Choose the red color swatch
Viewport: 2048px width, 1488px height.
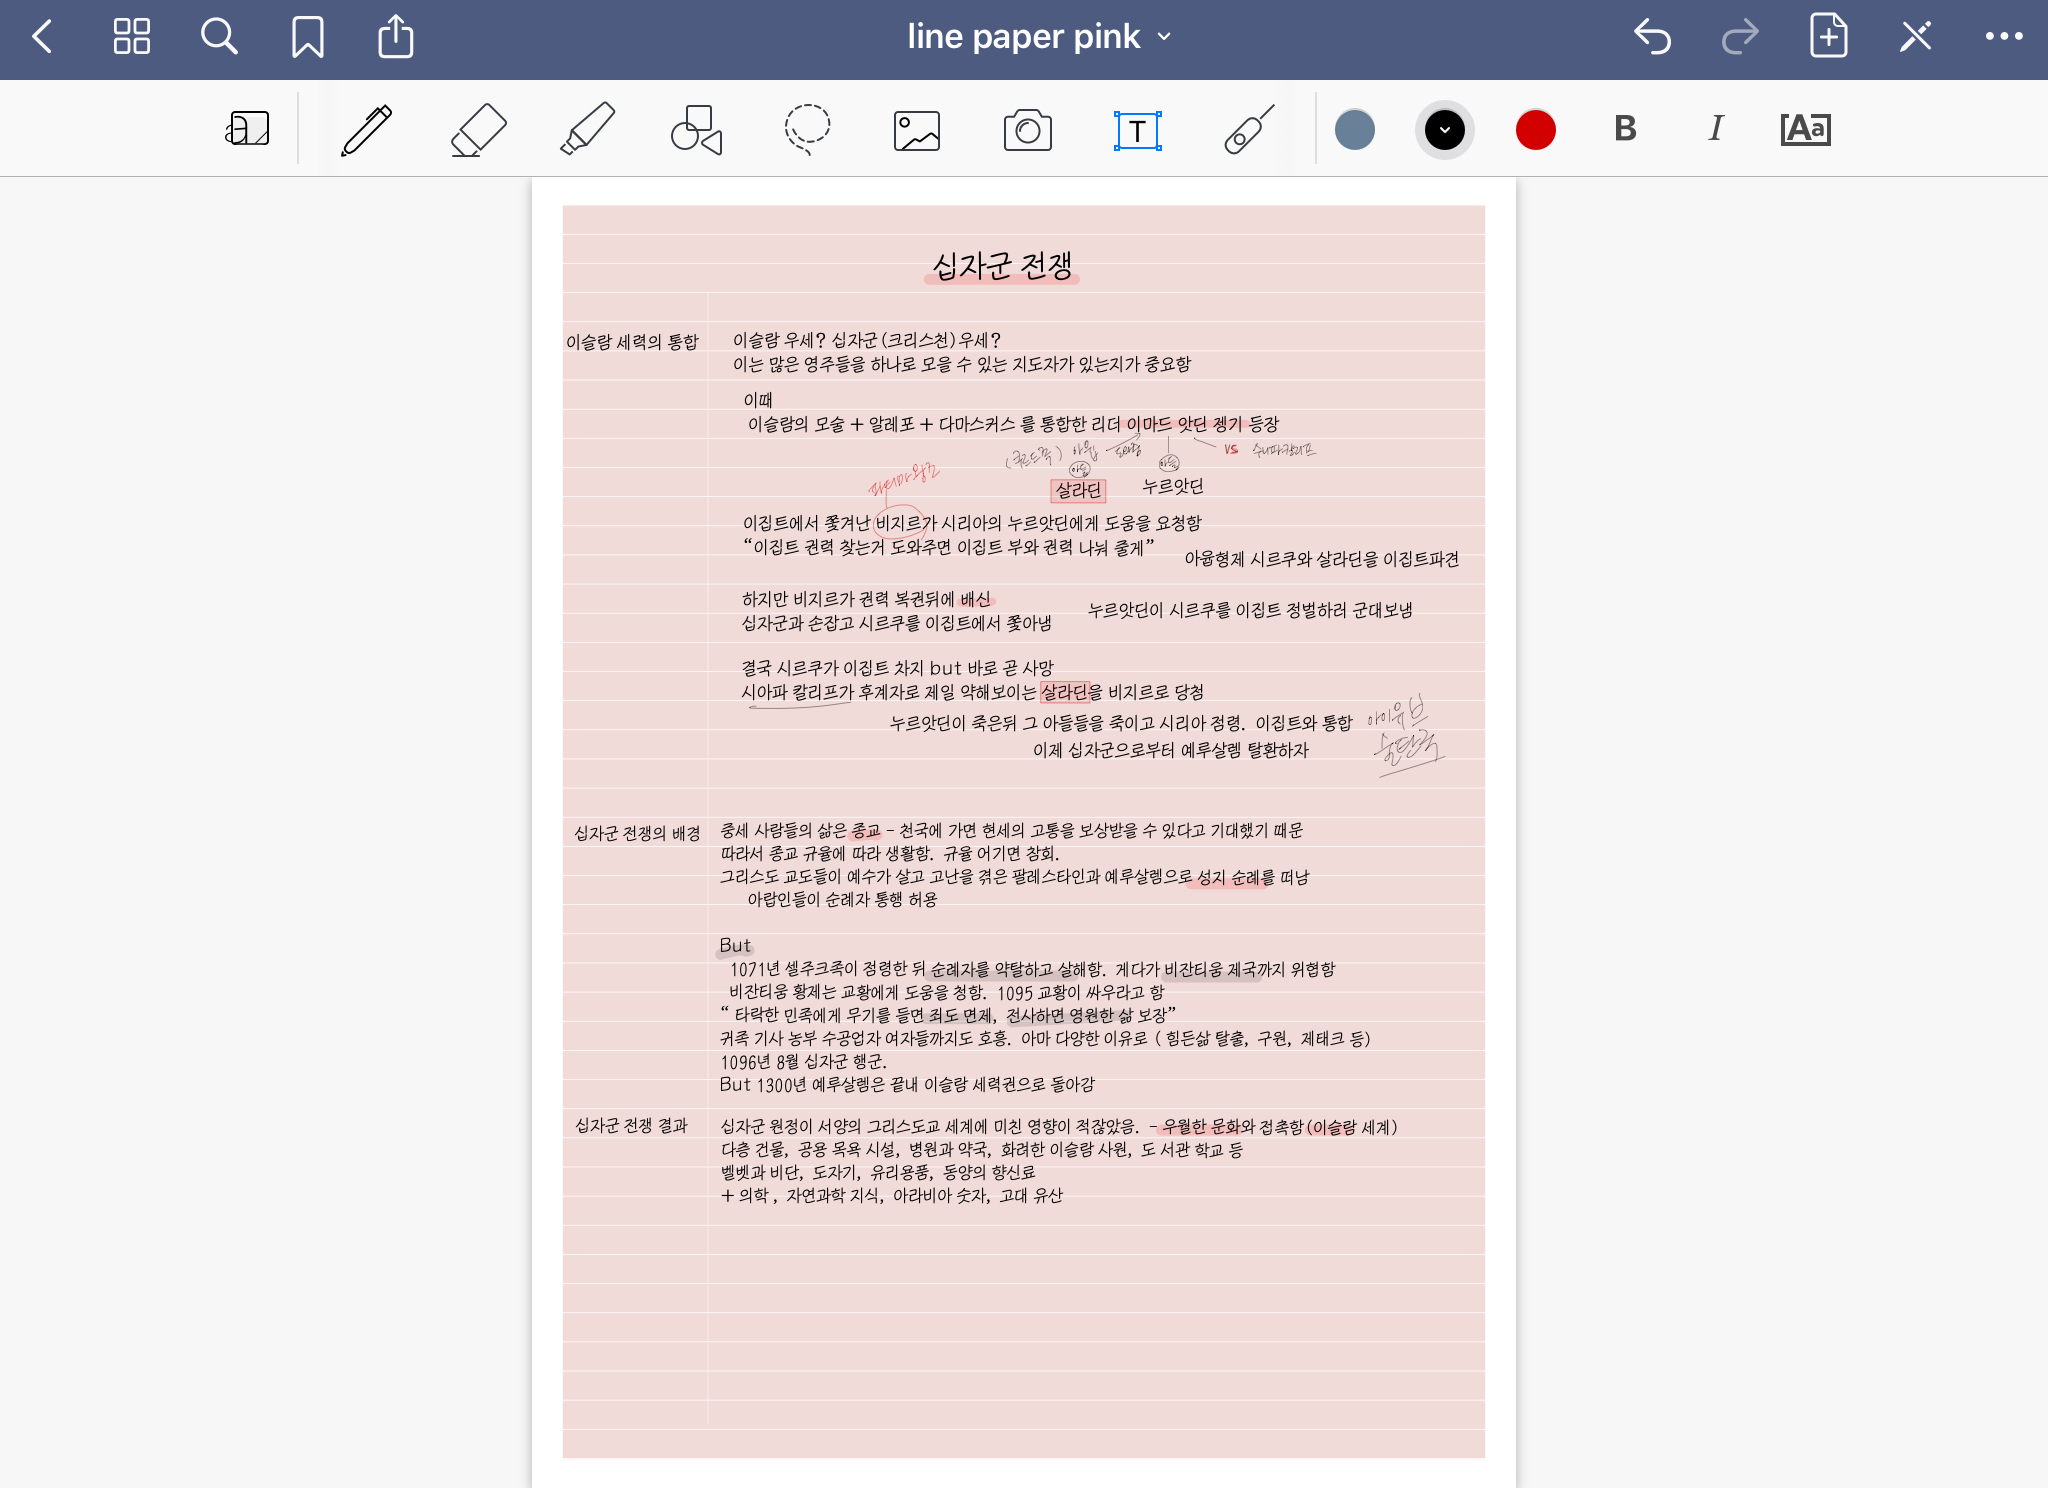(x=1535, y=130)
